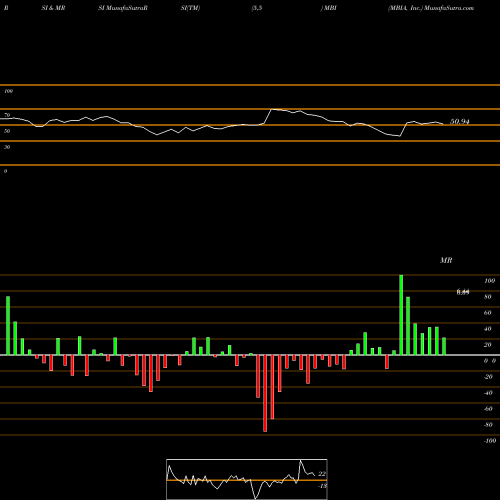
Task: Click the 'SI & MR' header text
Action: tap(53, 8)
